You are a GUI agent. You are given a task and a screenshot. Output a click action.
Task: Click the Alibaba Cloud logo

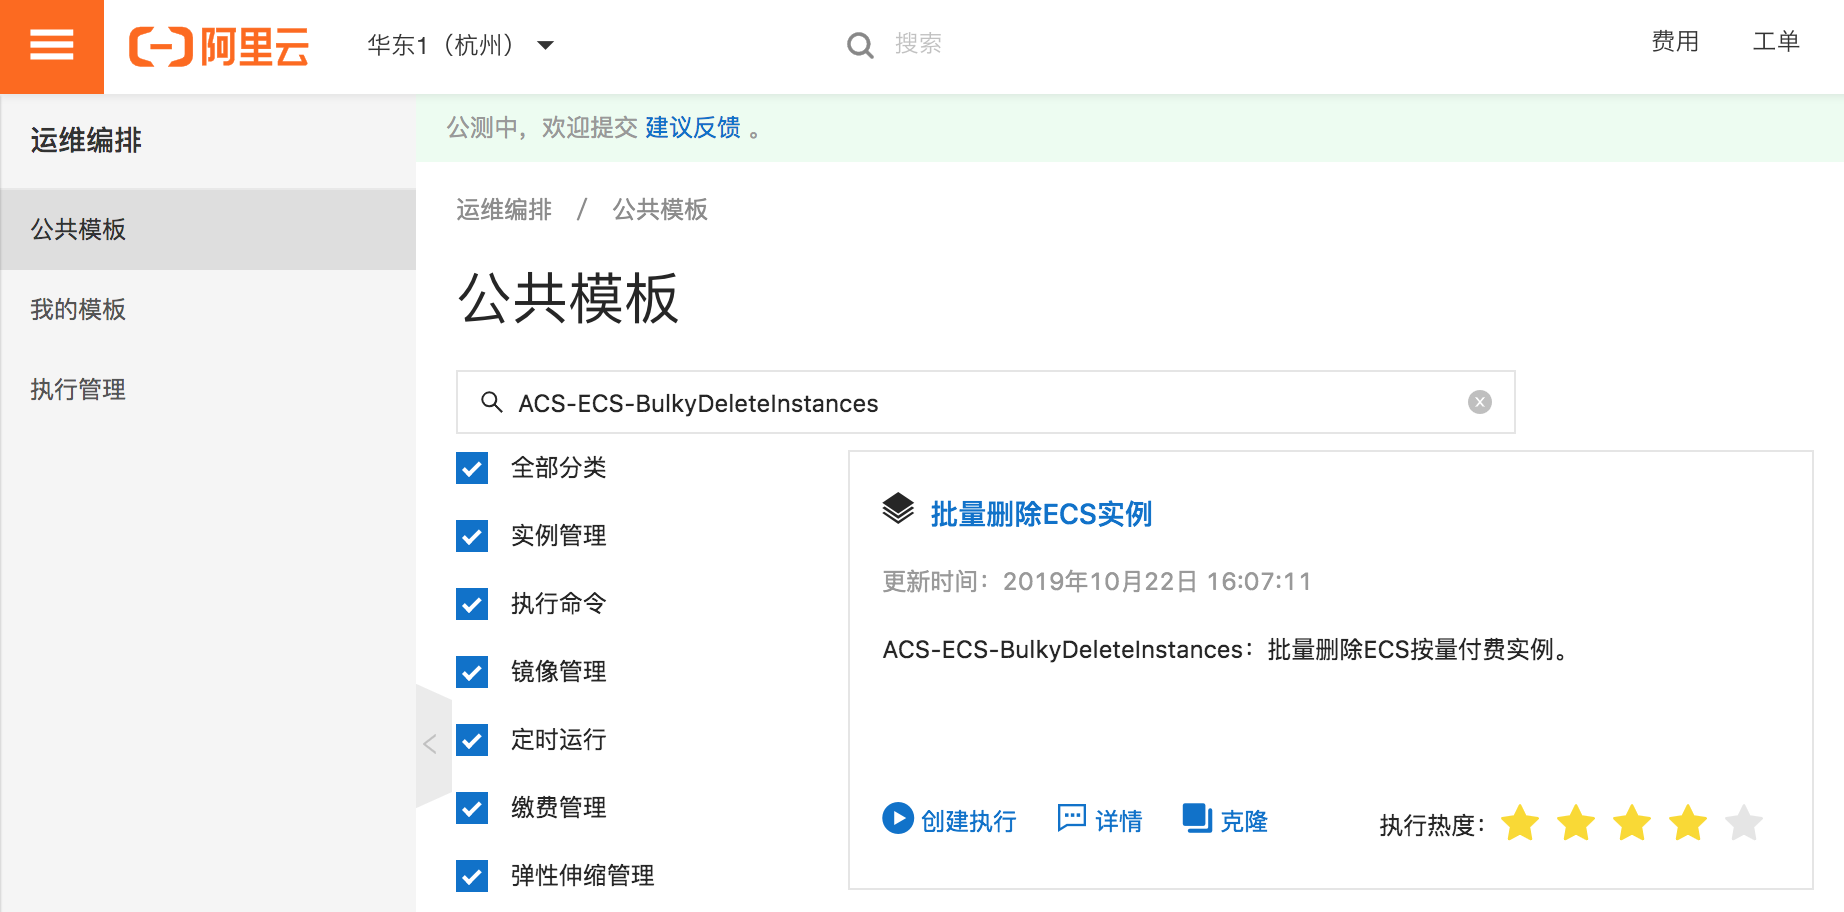(219, 47)
